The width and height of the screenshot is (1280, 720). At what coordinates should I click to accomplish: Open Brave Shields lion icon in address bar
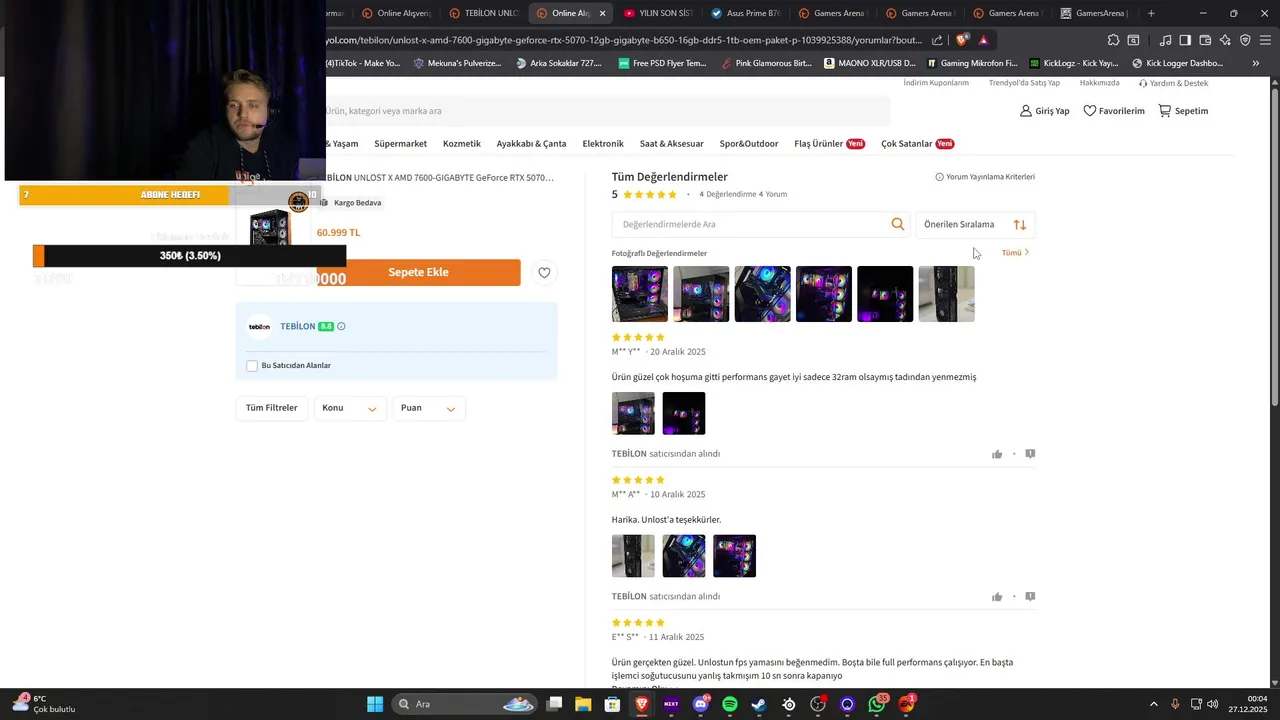click(x=962, y=40)
